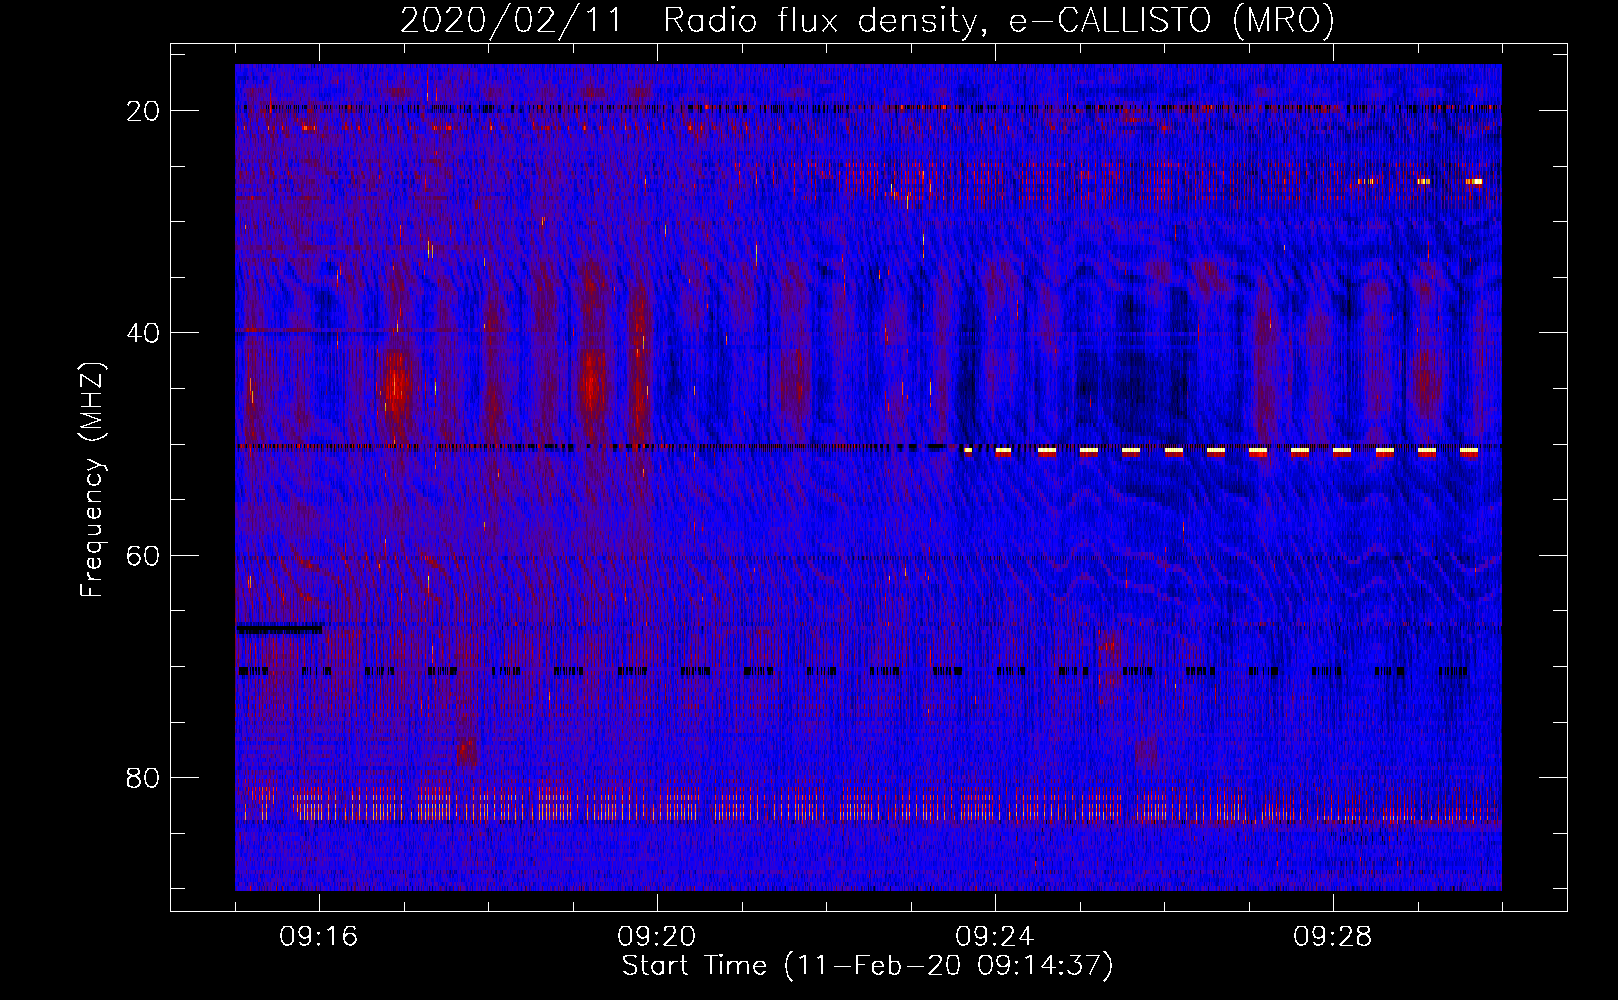Click the frequency tick label 20
Screen dimensions: 1618x1000
pos(144,111)
